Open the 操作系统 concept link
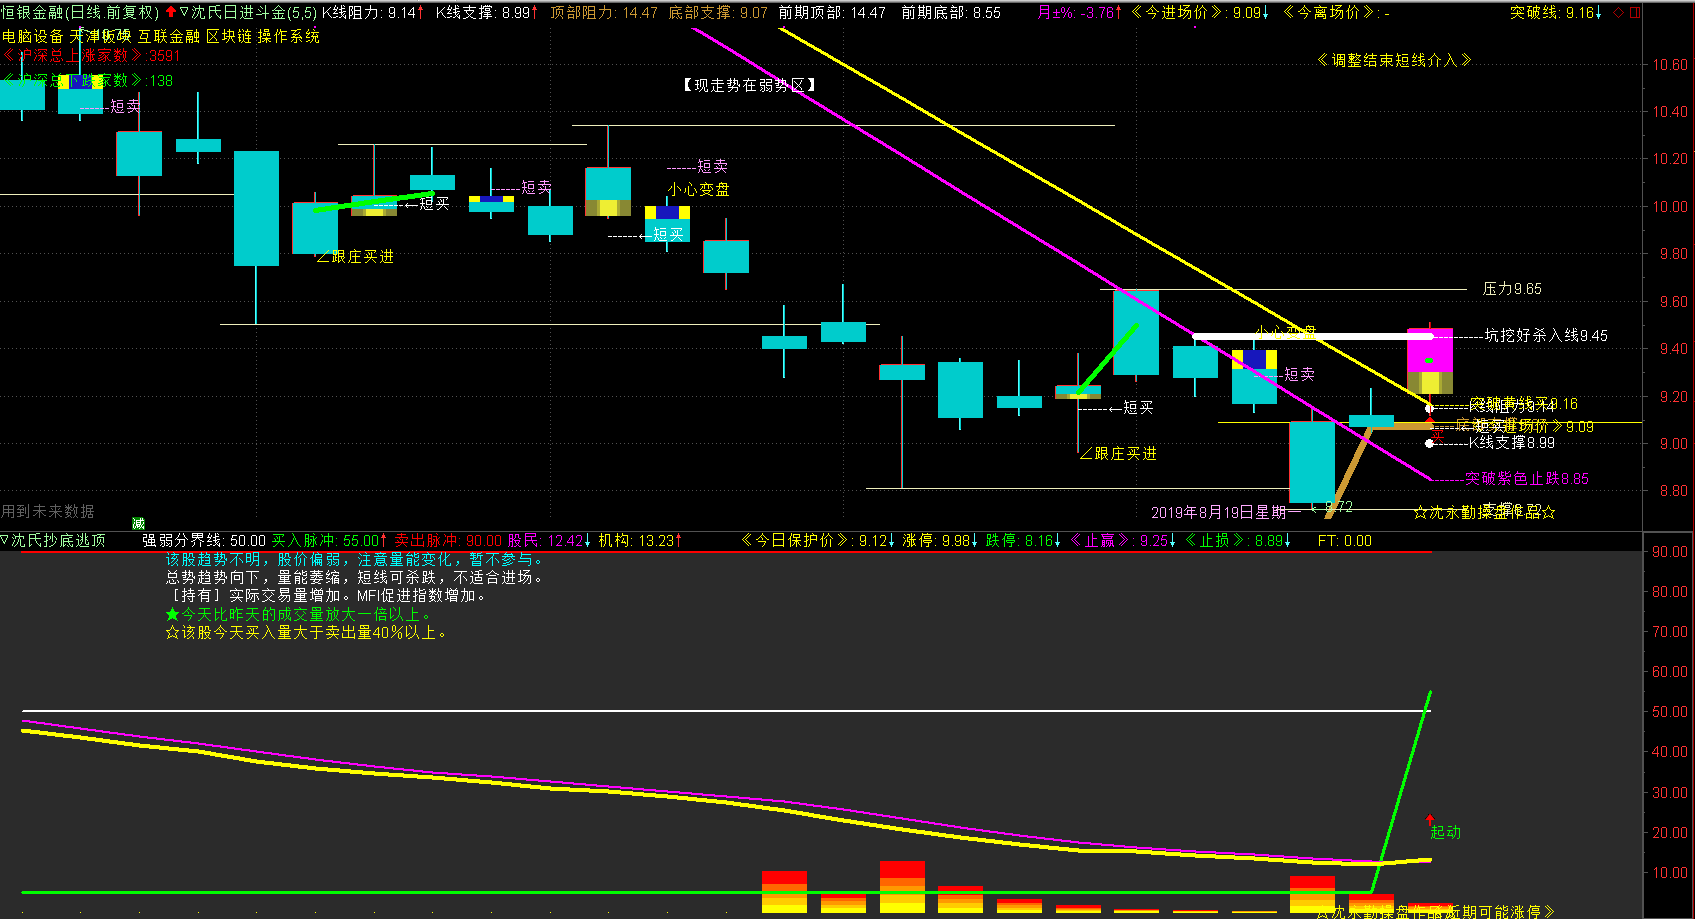The width and height of the screenshot is (1695, 919). click(x=289, y=36)
